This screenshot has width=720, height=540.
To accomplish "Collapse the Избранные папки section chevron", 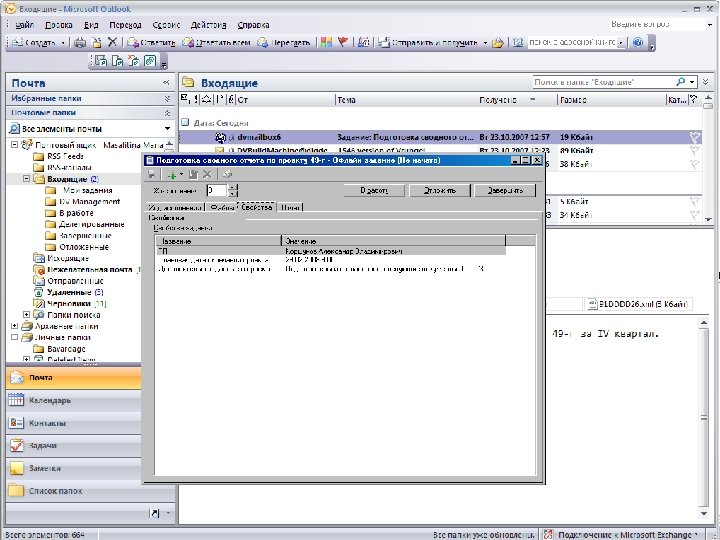I will pos(167,98).
